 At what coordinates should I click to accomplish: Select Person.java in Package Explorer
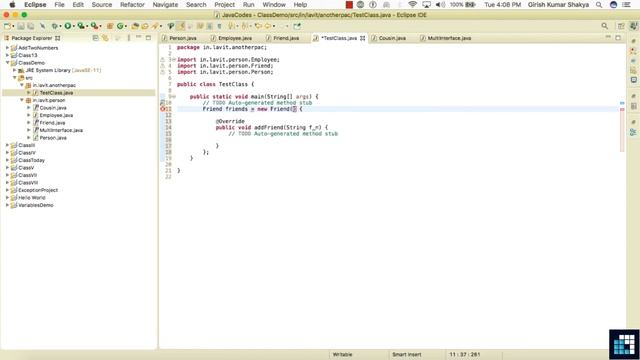click(53, 138)
